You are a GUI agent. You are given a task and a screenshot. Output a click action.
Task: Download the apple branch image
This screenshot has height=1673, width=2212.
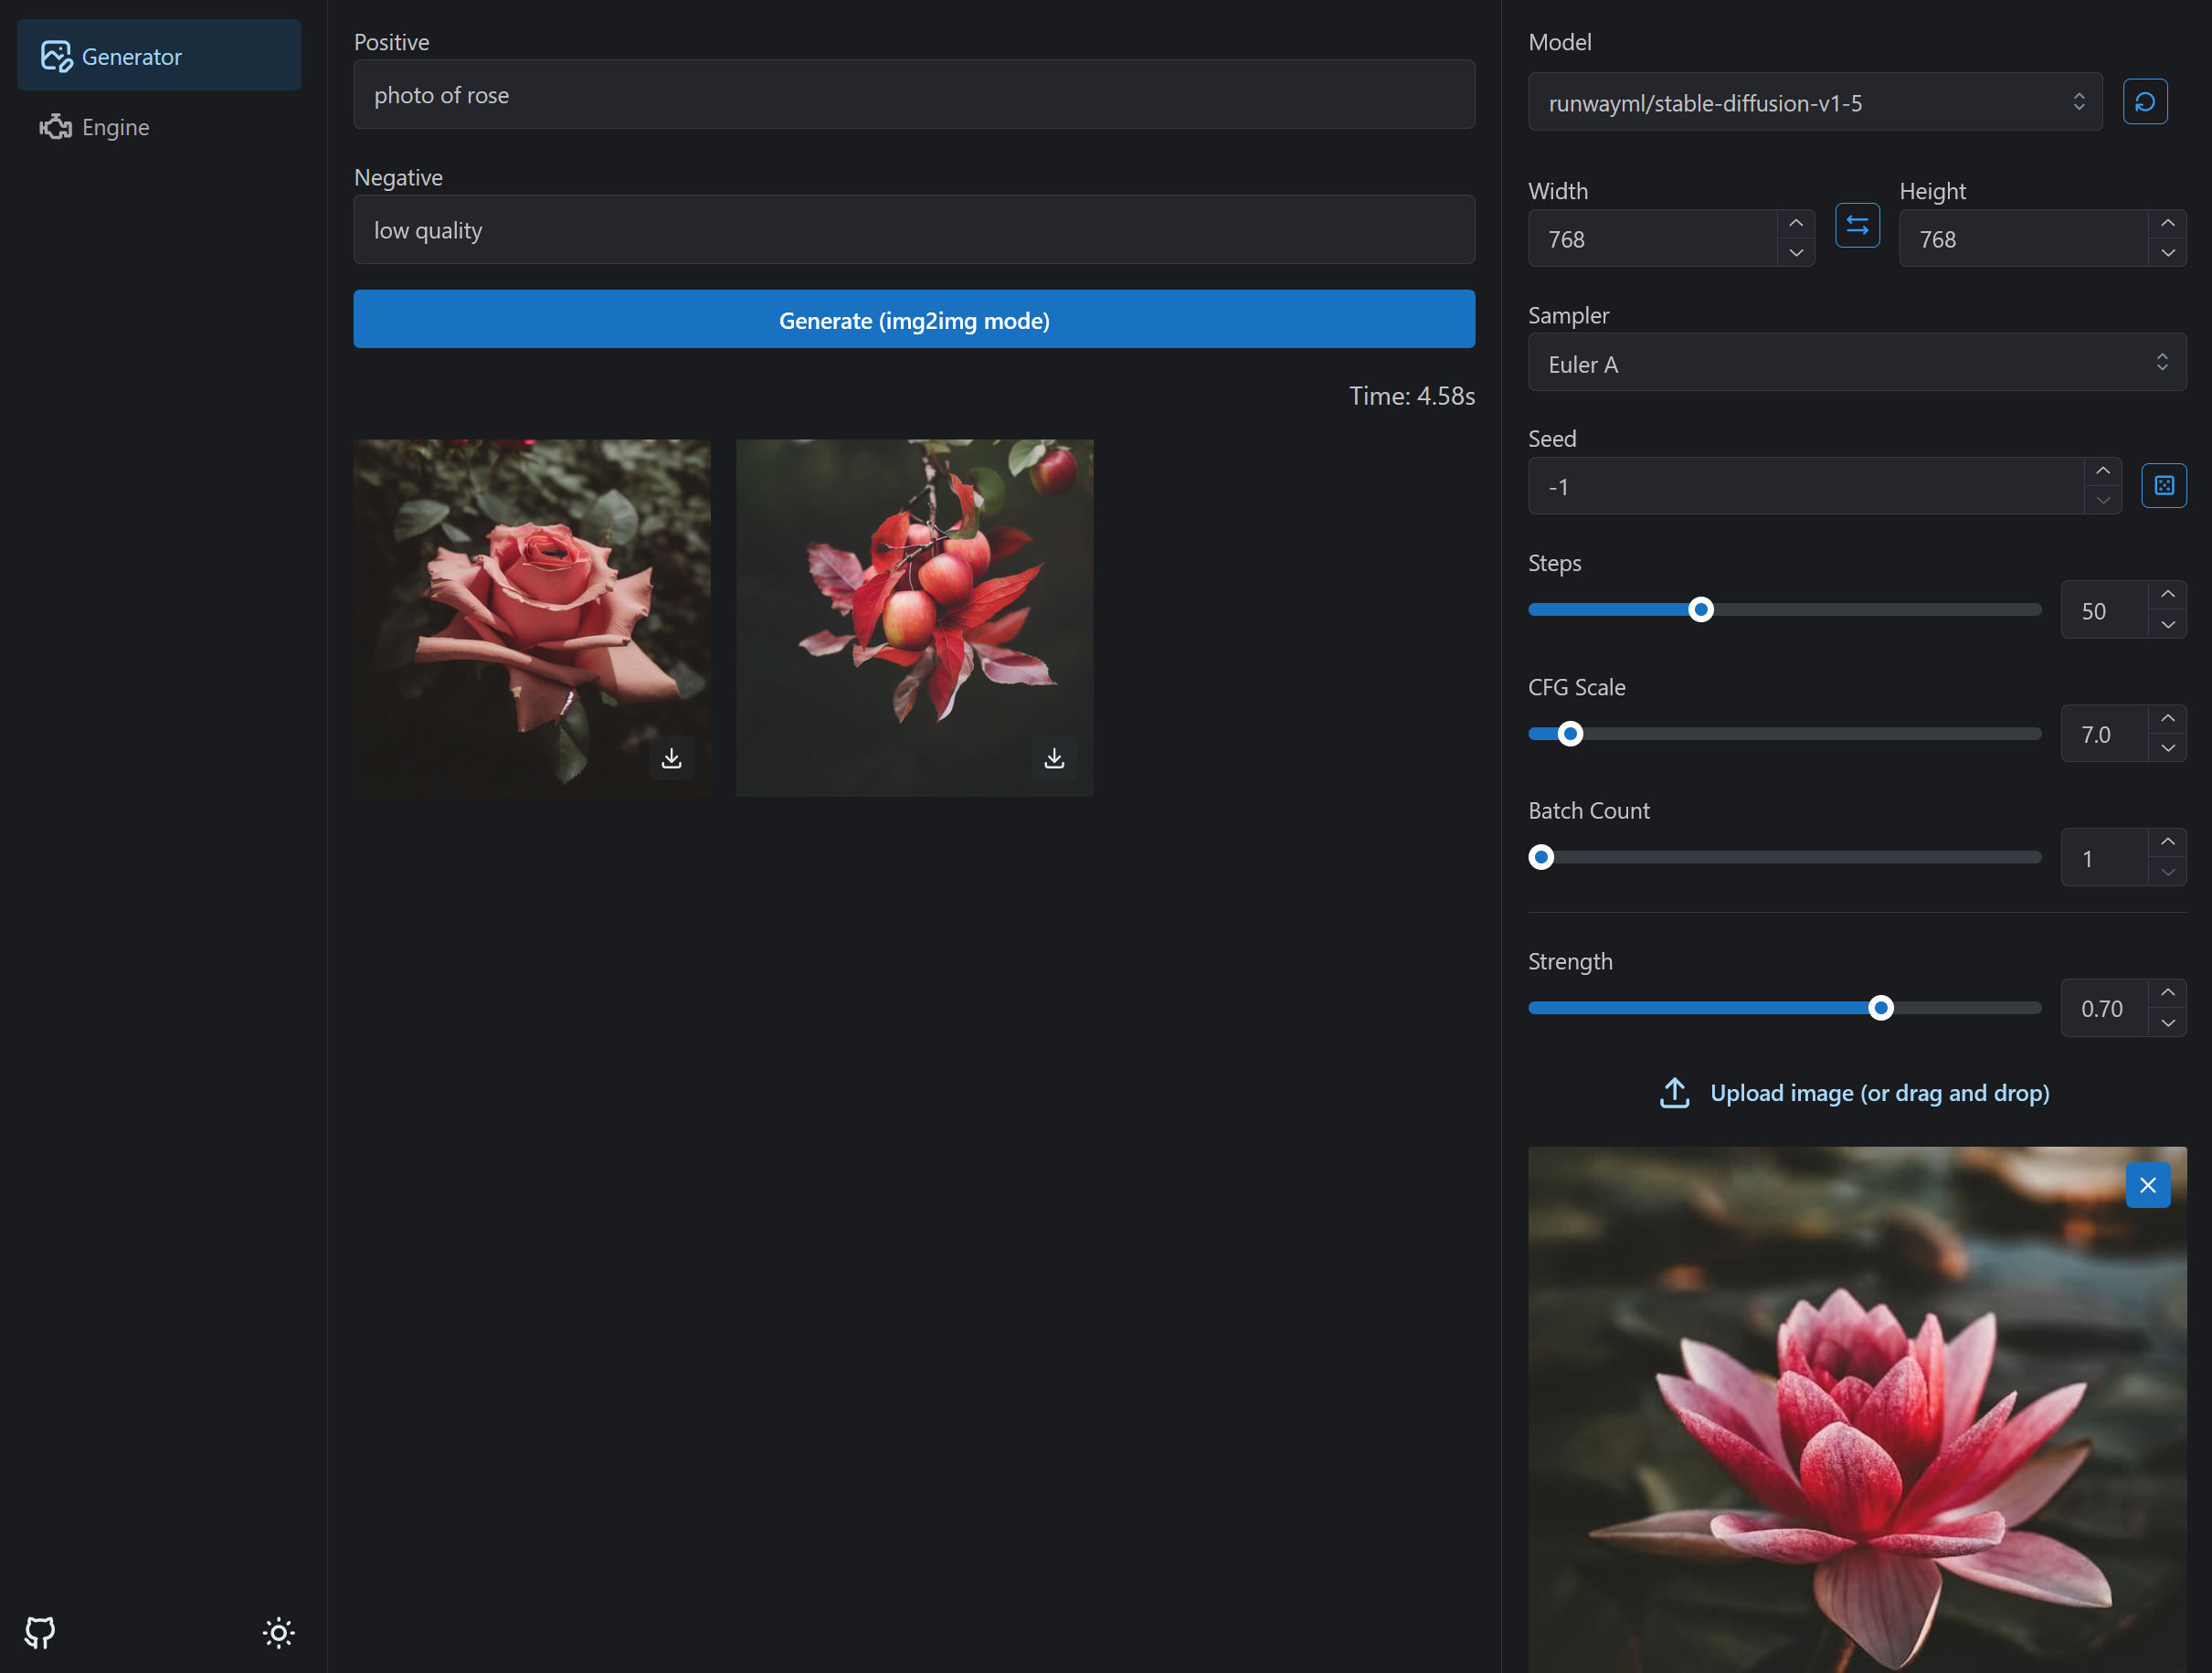(x=1054, y=758)
